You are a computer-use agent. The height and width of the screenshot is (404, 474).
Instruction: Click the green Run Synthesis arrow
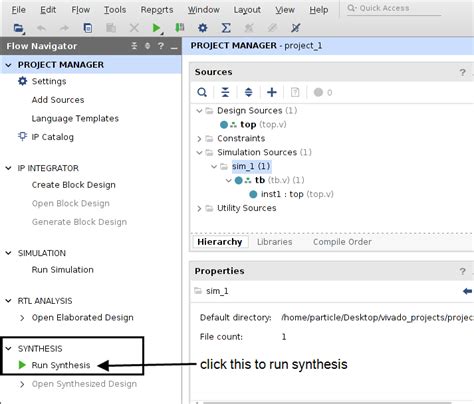pyautogui.click(x=22, y=365)
